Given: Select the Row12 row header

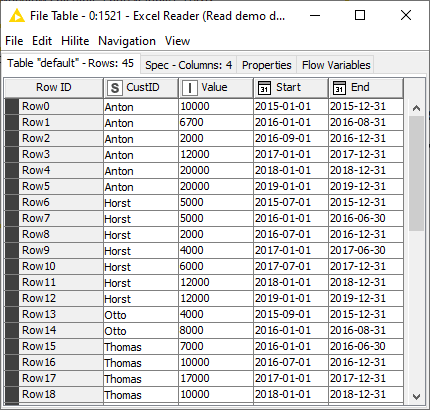Looking at the screenshot, I should tap(54, 299).
